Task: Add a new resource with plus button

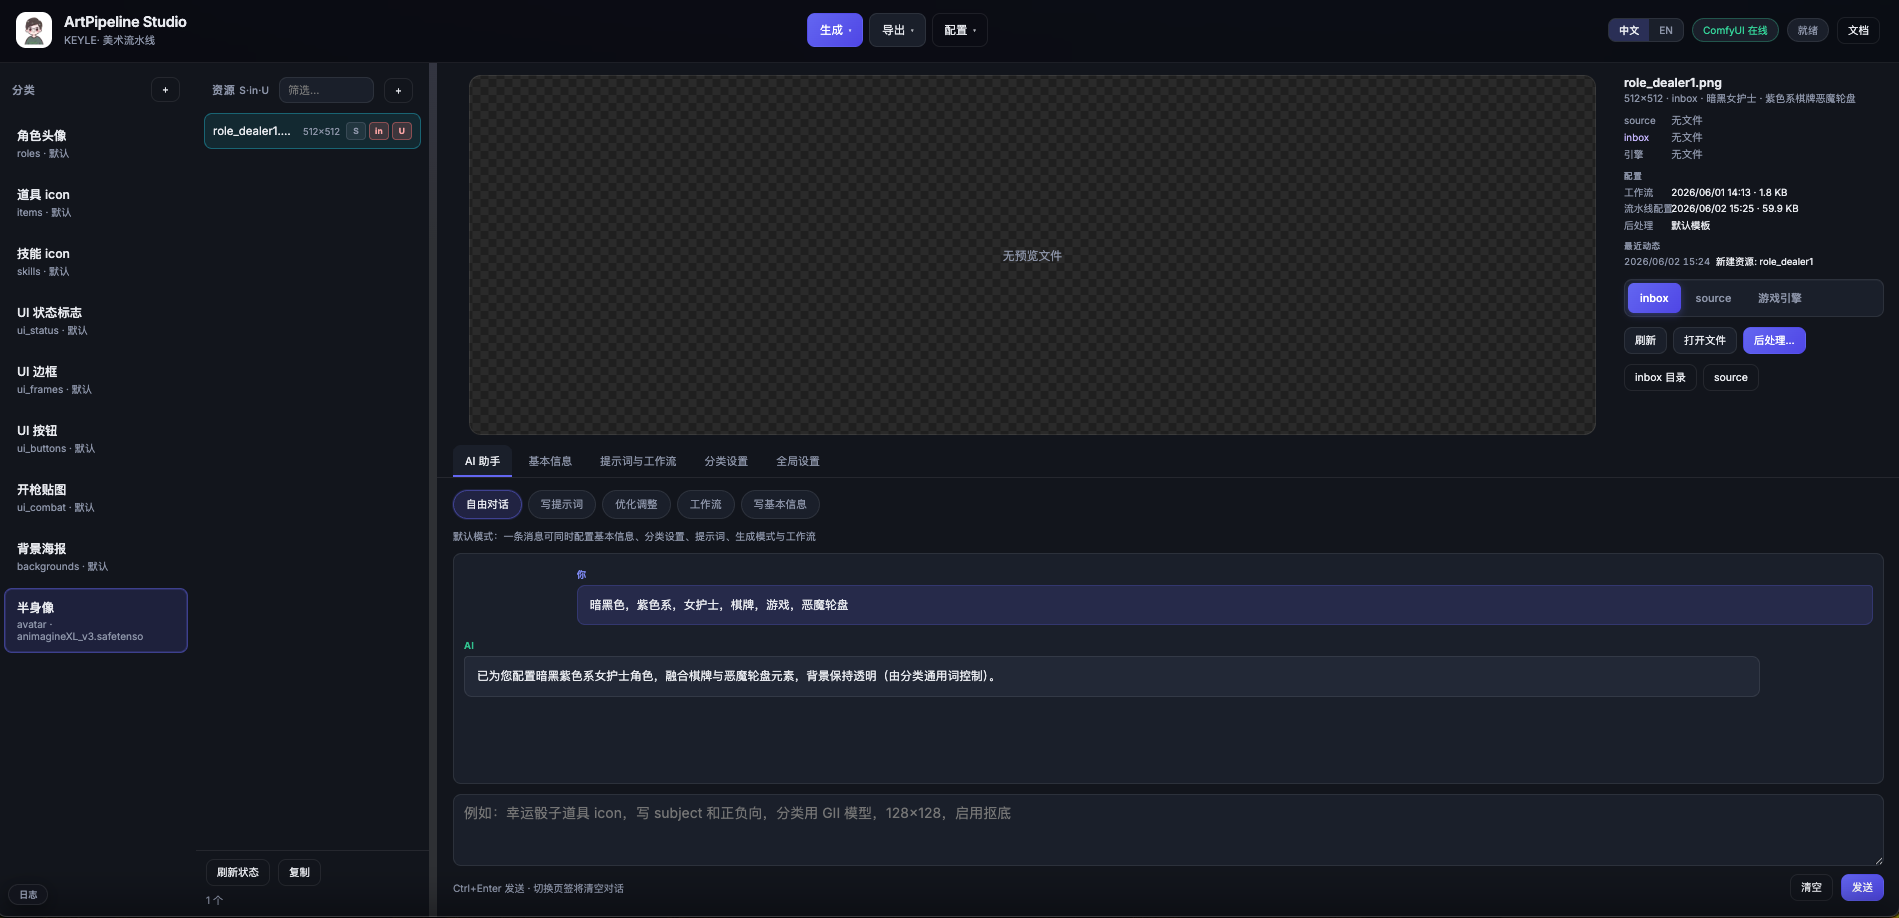Action: [x=398, y=90]
